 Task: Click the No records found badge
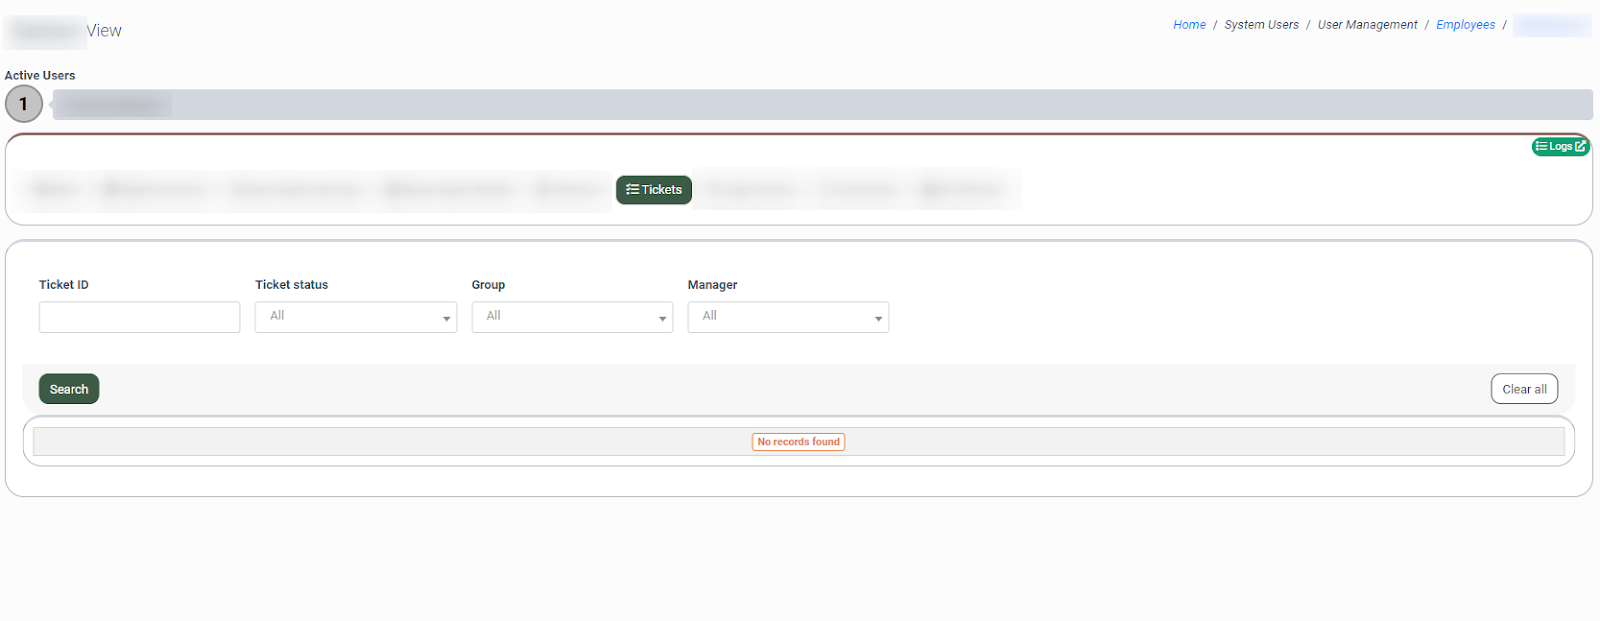click(x=798, y=442)
